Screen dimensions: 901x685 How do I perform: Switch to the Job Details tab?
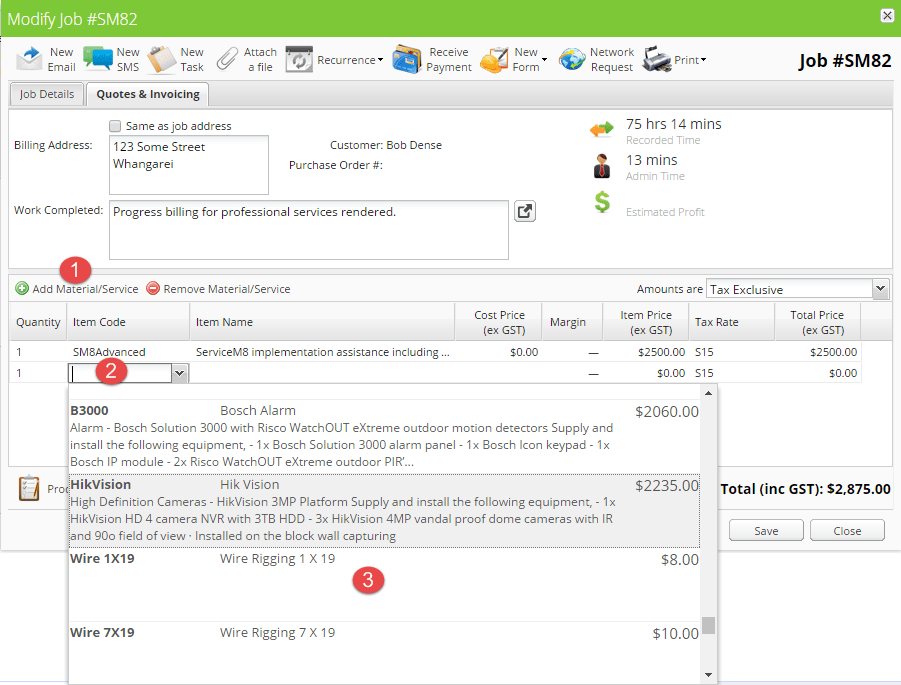click(x=46, y=94)
